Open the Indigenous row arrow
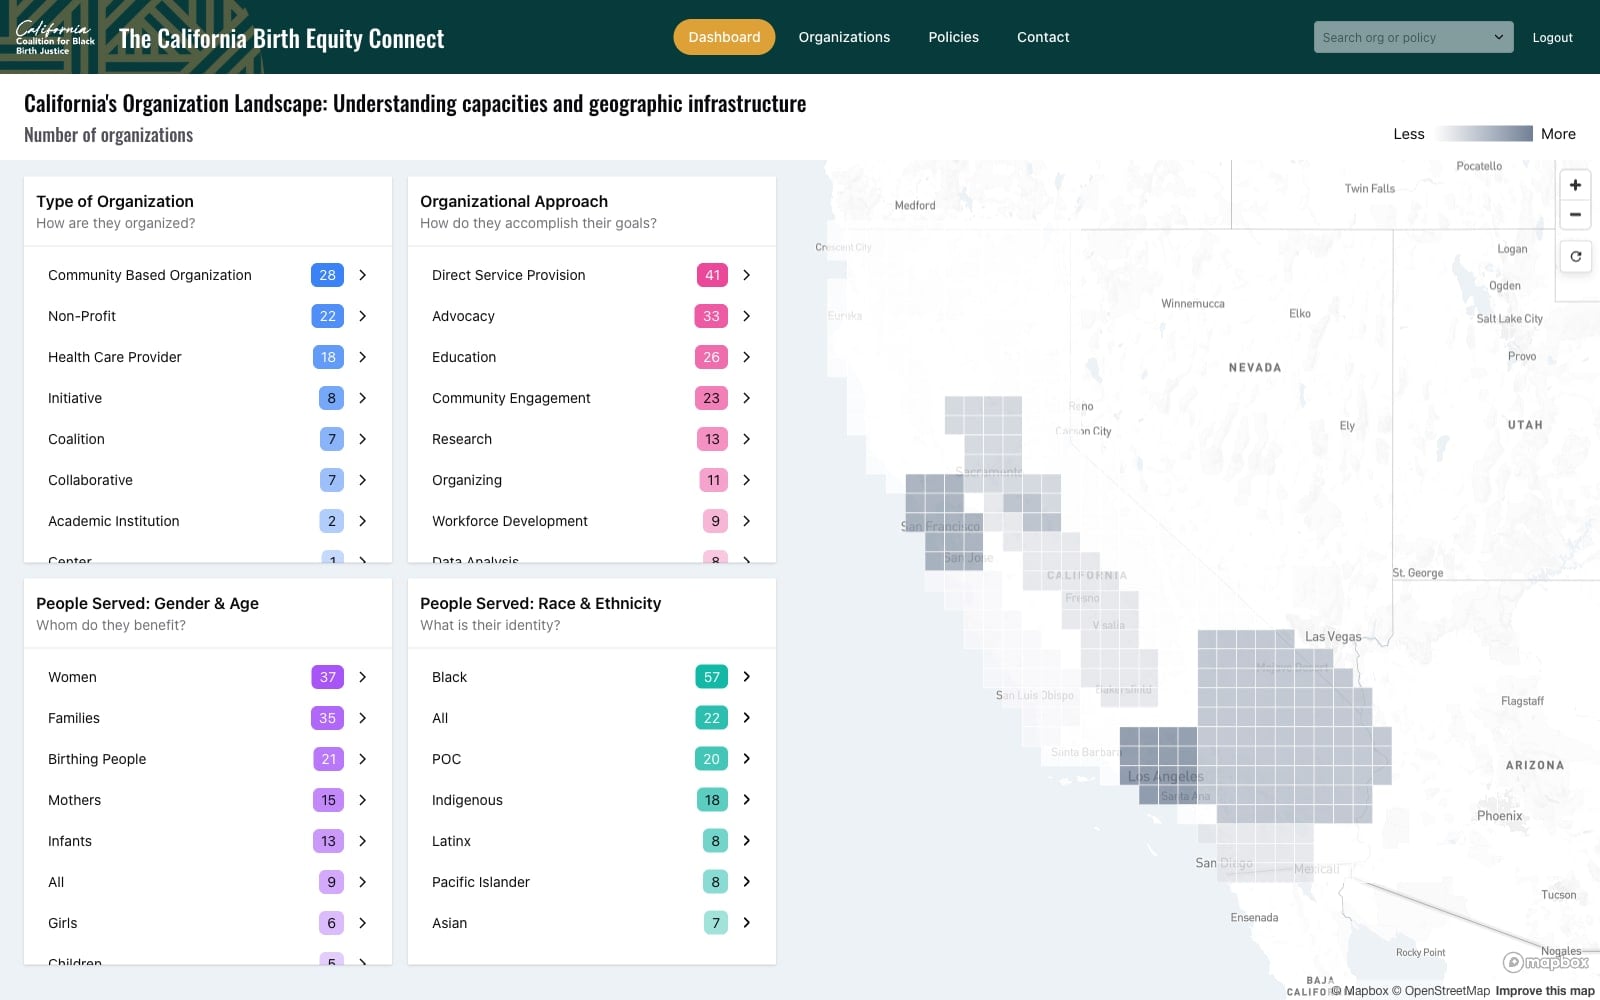 tap(747, 800)
